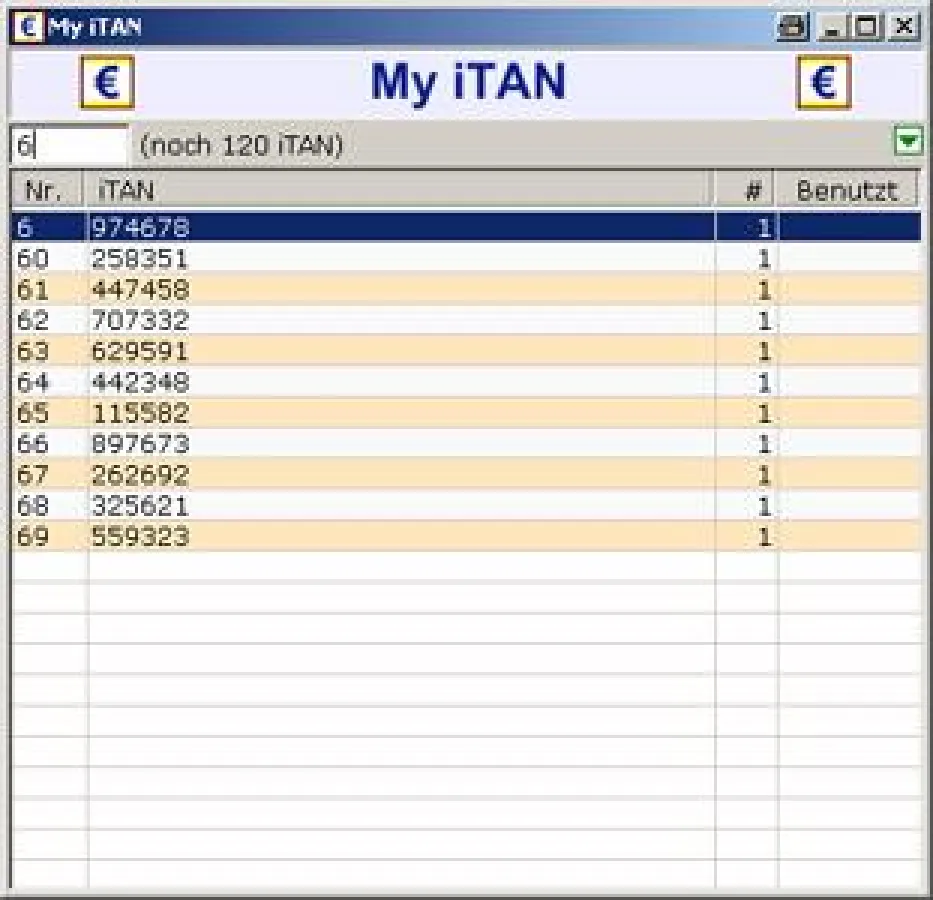
Task: Select row 65 with iTAN 115582
Action: 300,413
